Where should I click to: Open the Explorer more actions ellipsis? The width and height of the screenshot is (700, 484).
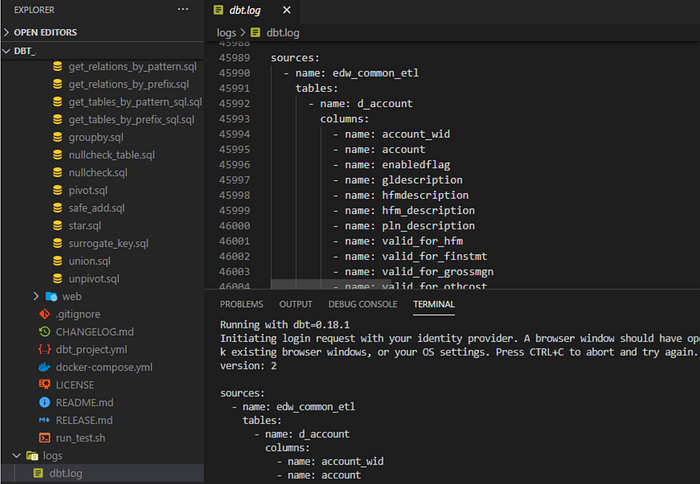click(x=183, y=9)
